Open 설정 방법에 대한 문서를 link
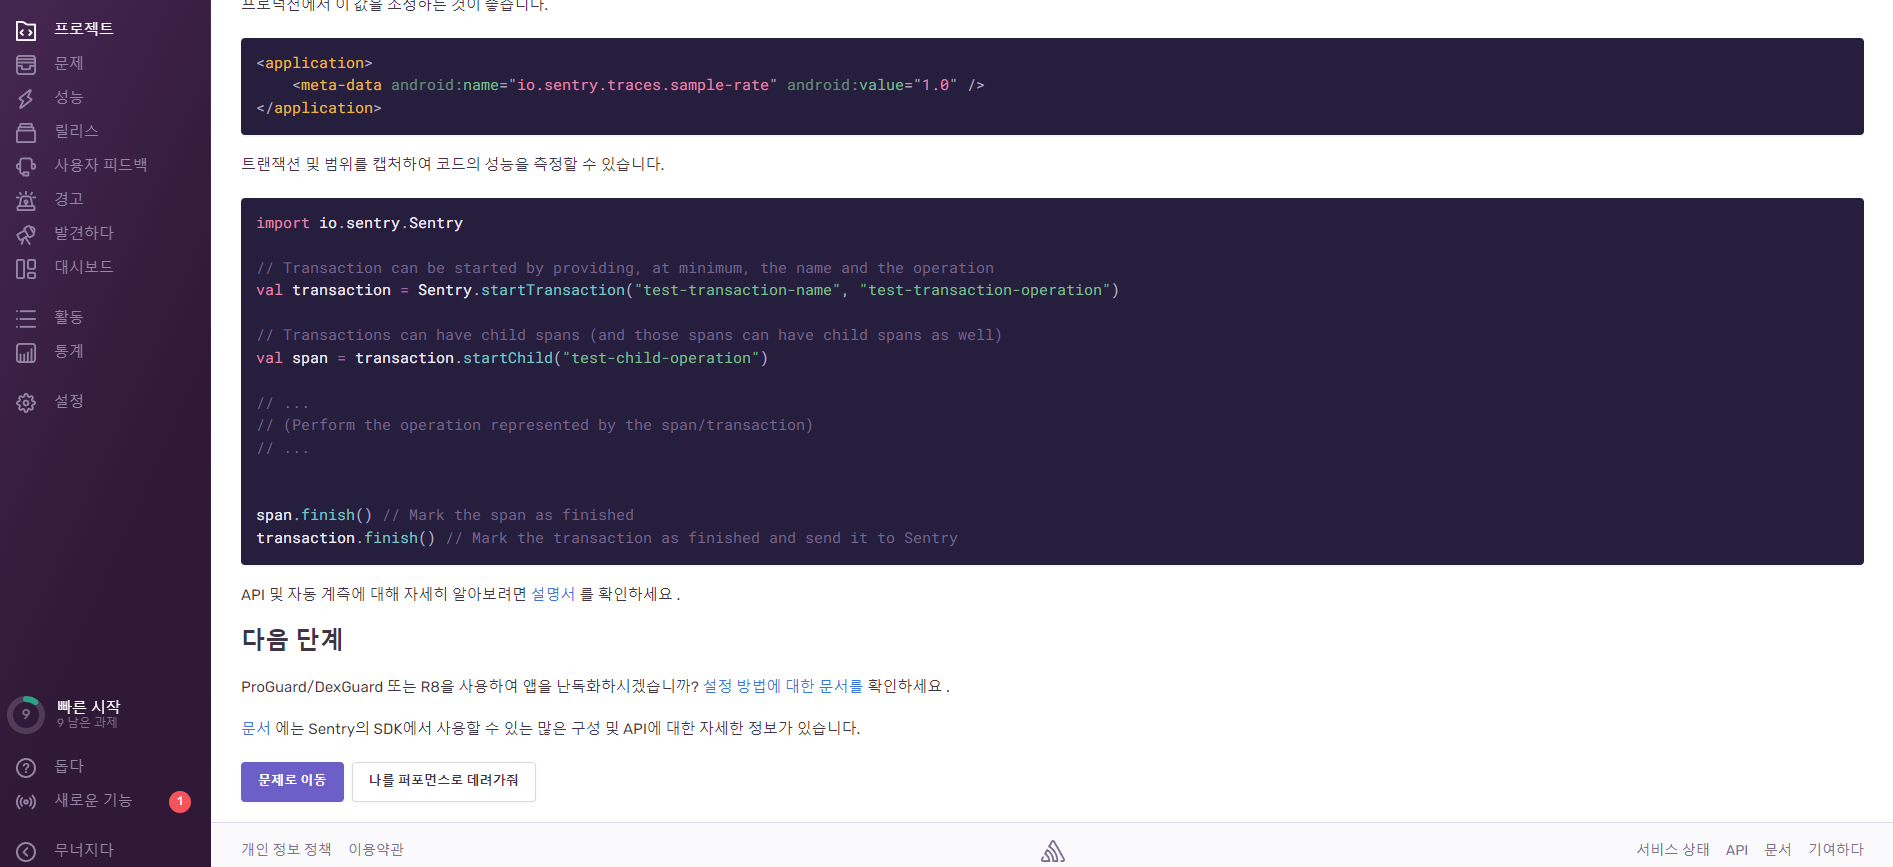Viewport: 1893px width, 867px height. 782,686
